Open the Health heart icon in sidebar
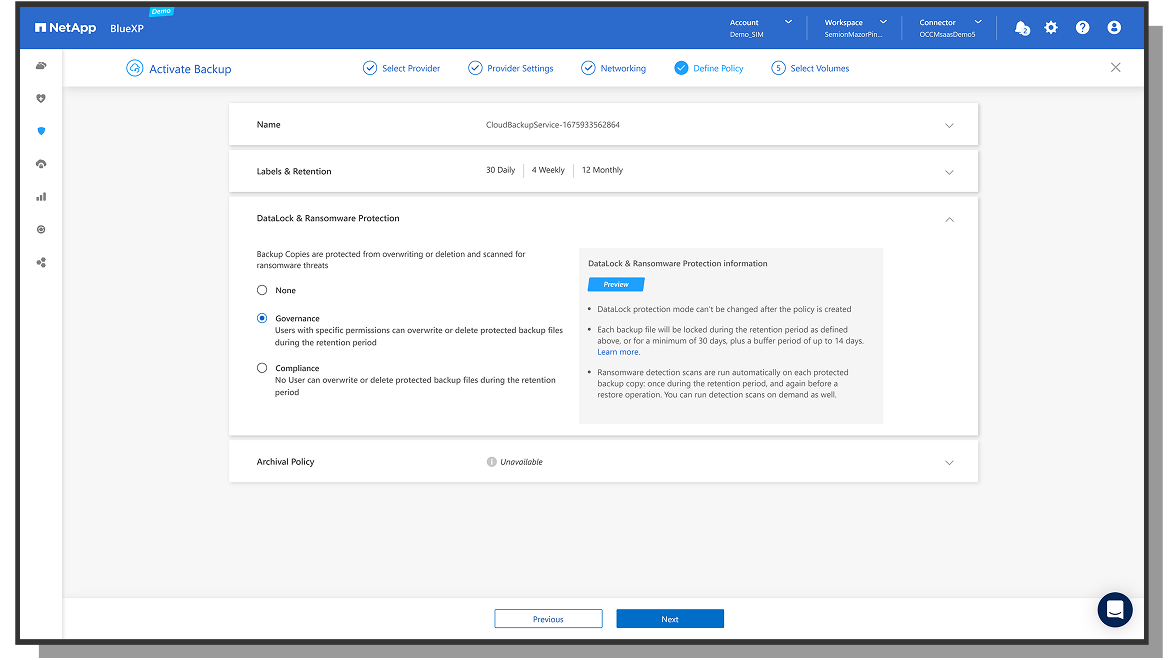 pyautogui.click(x=41, y=98)
